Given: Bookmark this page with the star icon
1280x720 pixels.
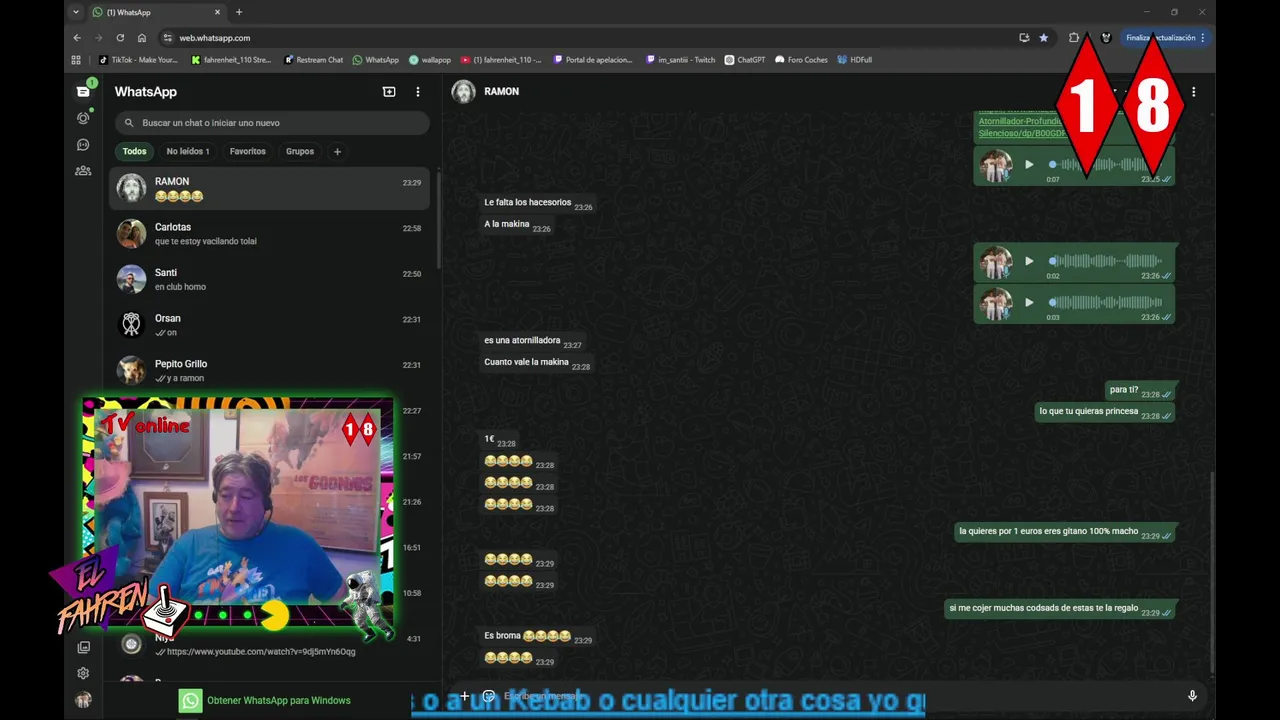Looking at the screenshot, I should pyautogui.click(x=1044, y=38).
